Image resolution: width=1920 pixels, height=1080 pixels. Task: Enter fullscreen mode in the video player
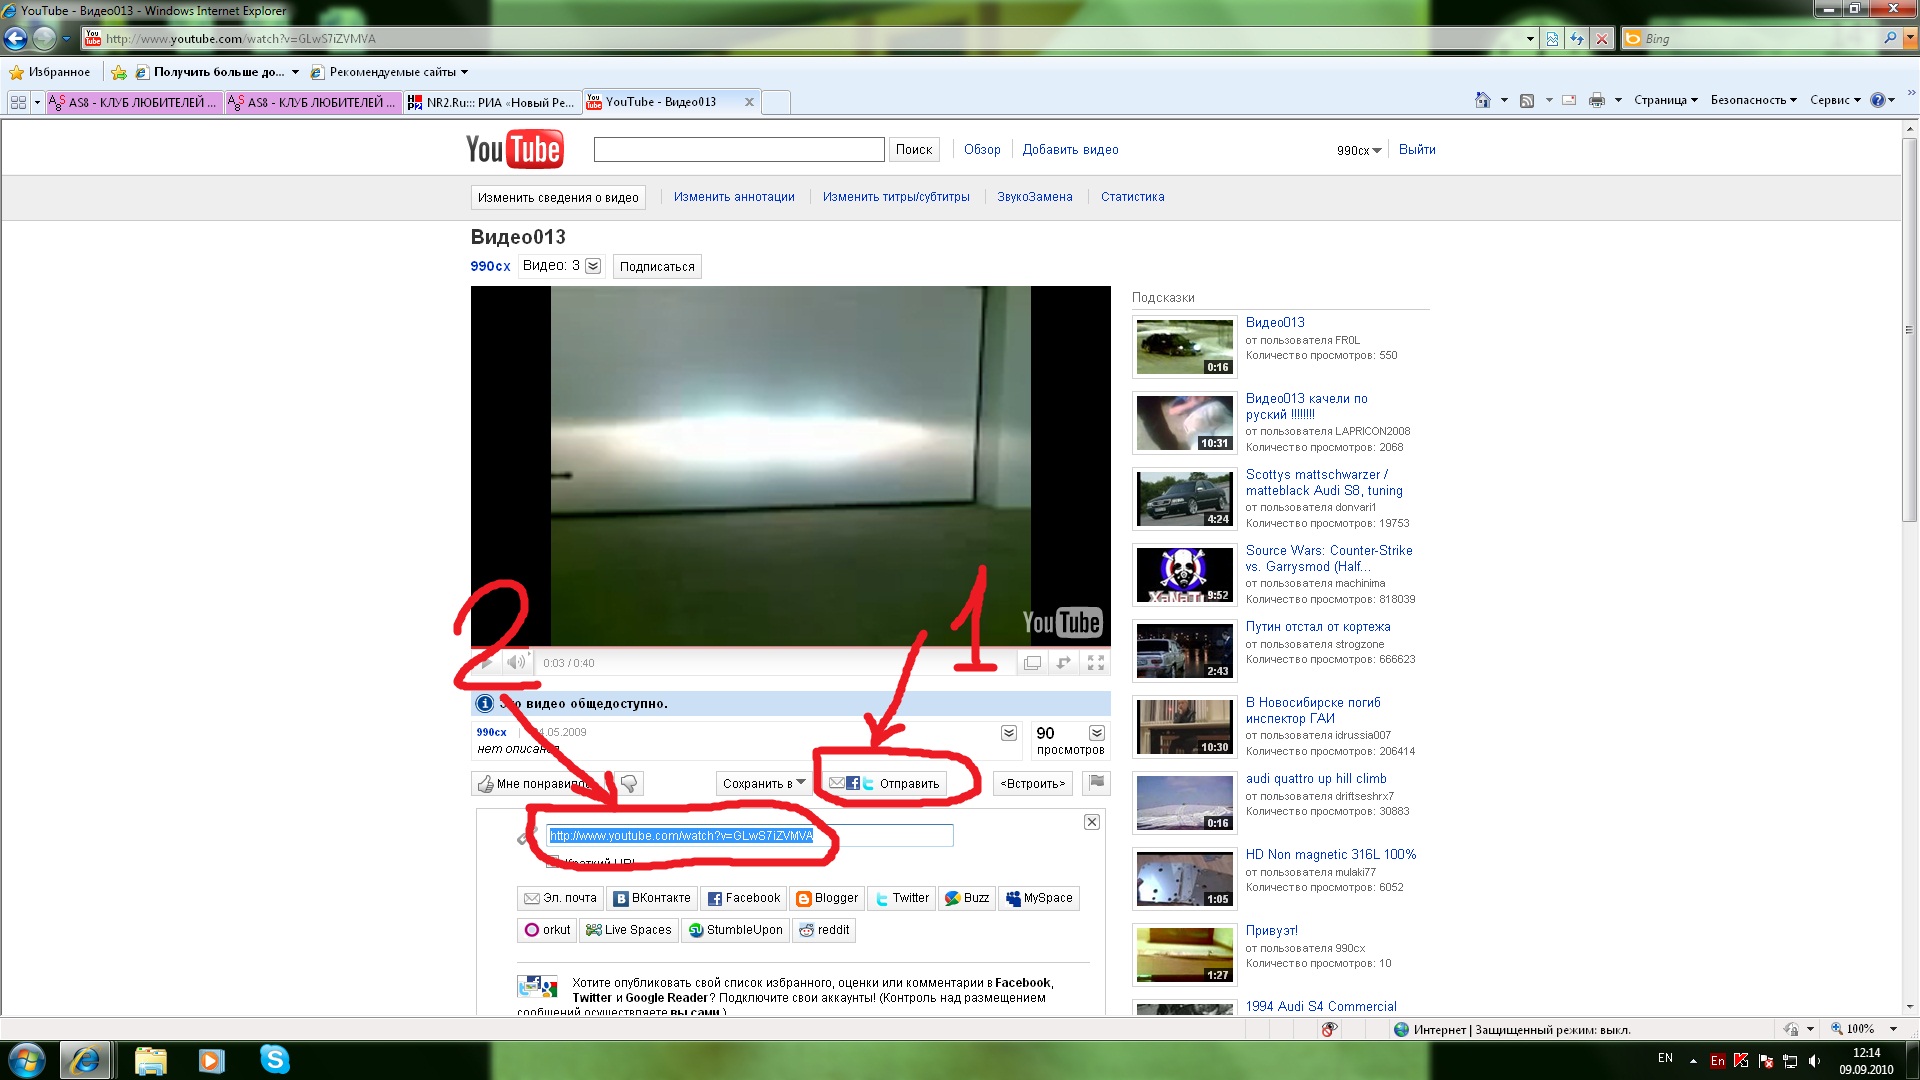pos(1096,662)
